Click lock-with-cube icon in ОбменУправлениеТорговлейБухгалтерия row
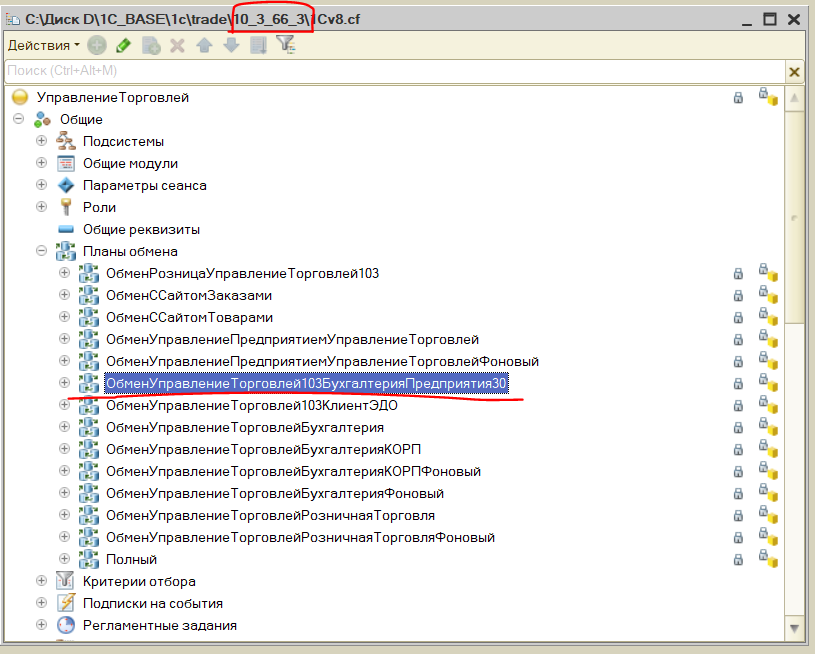This screenshot has width=815, height=654. click(768, 426)
